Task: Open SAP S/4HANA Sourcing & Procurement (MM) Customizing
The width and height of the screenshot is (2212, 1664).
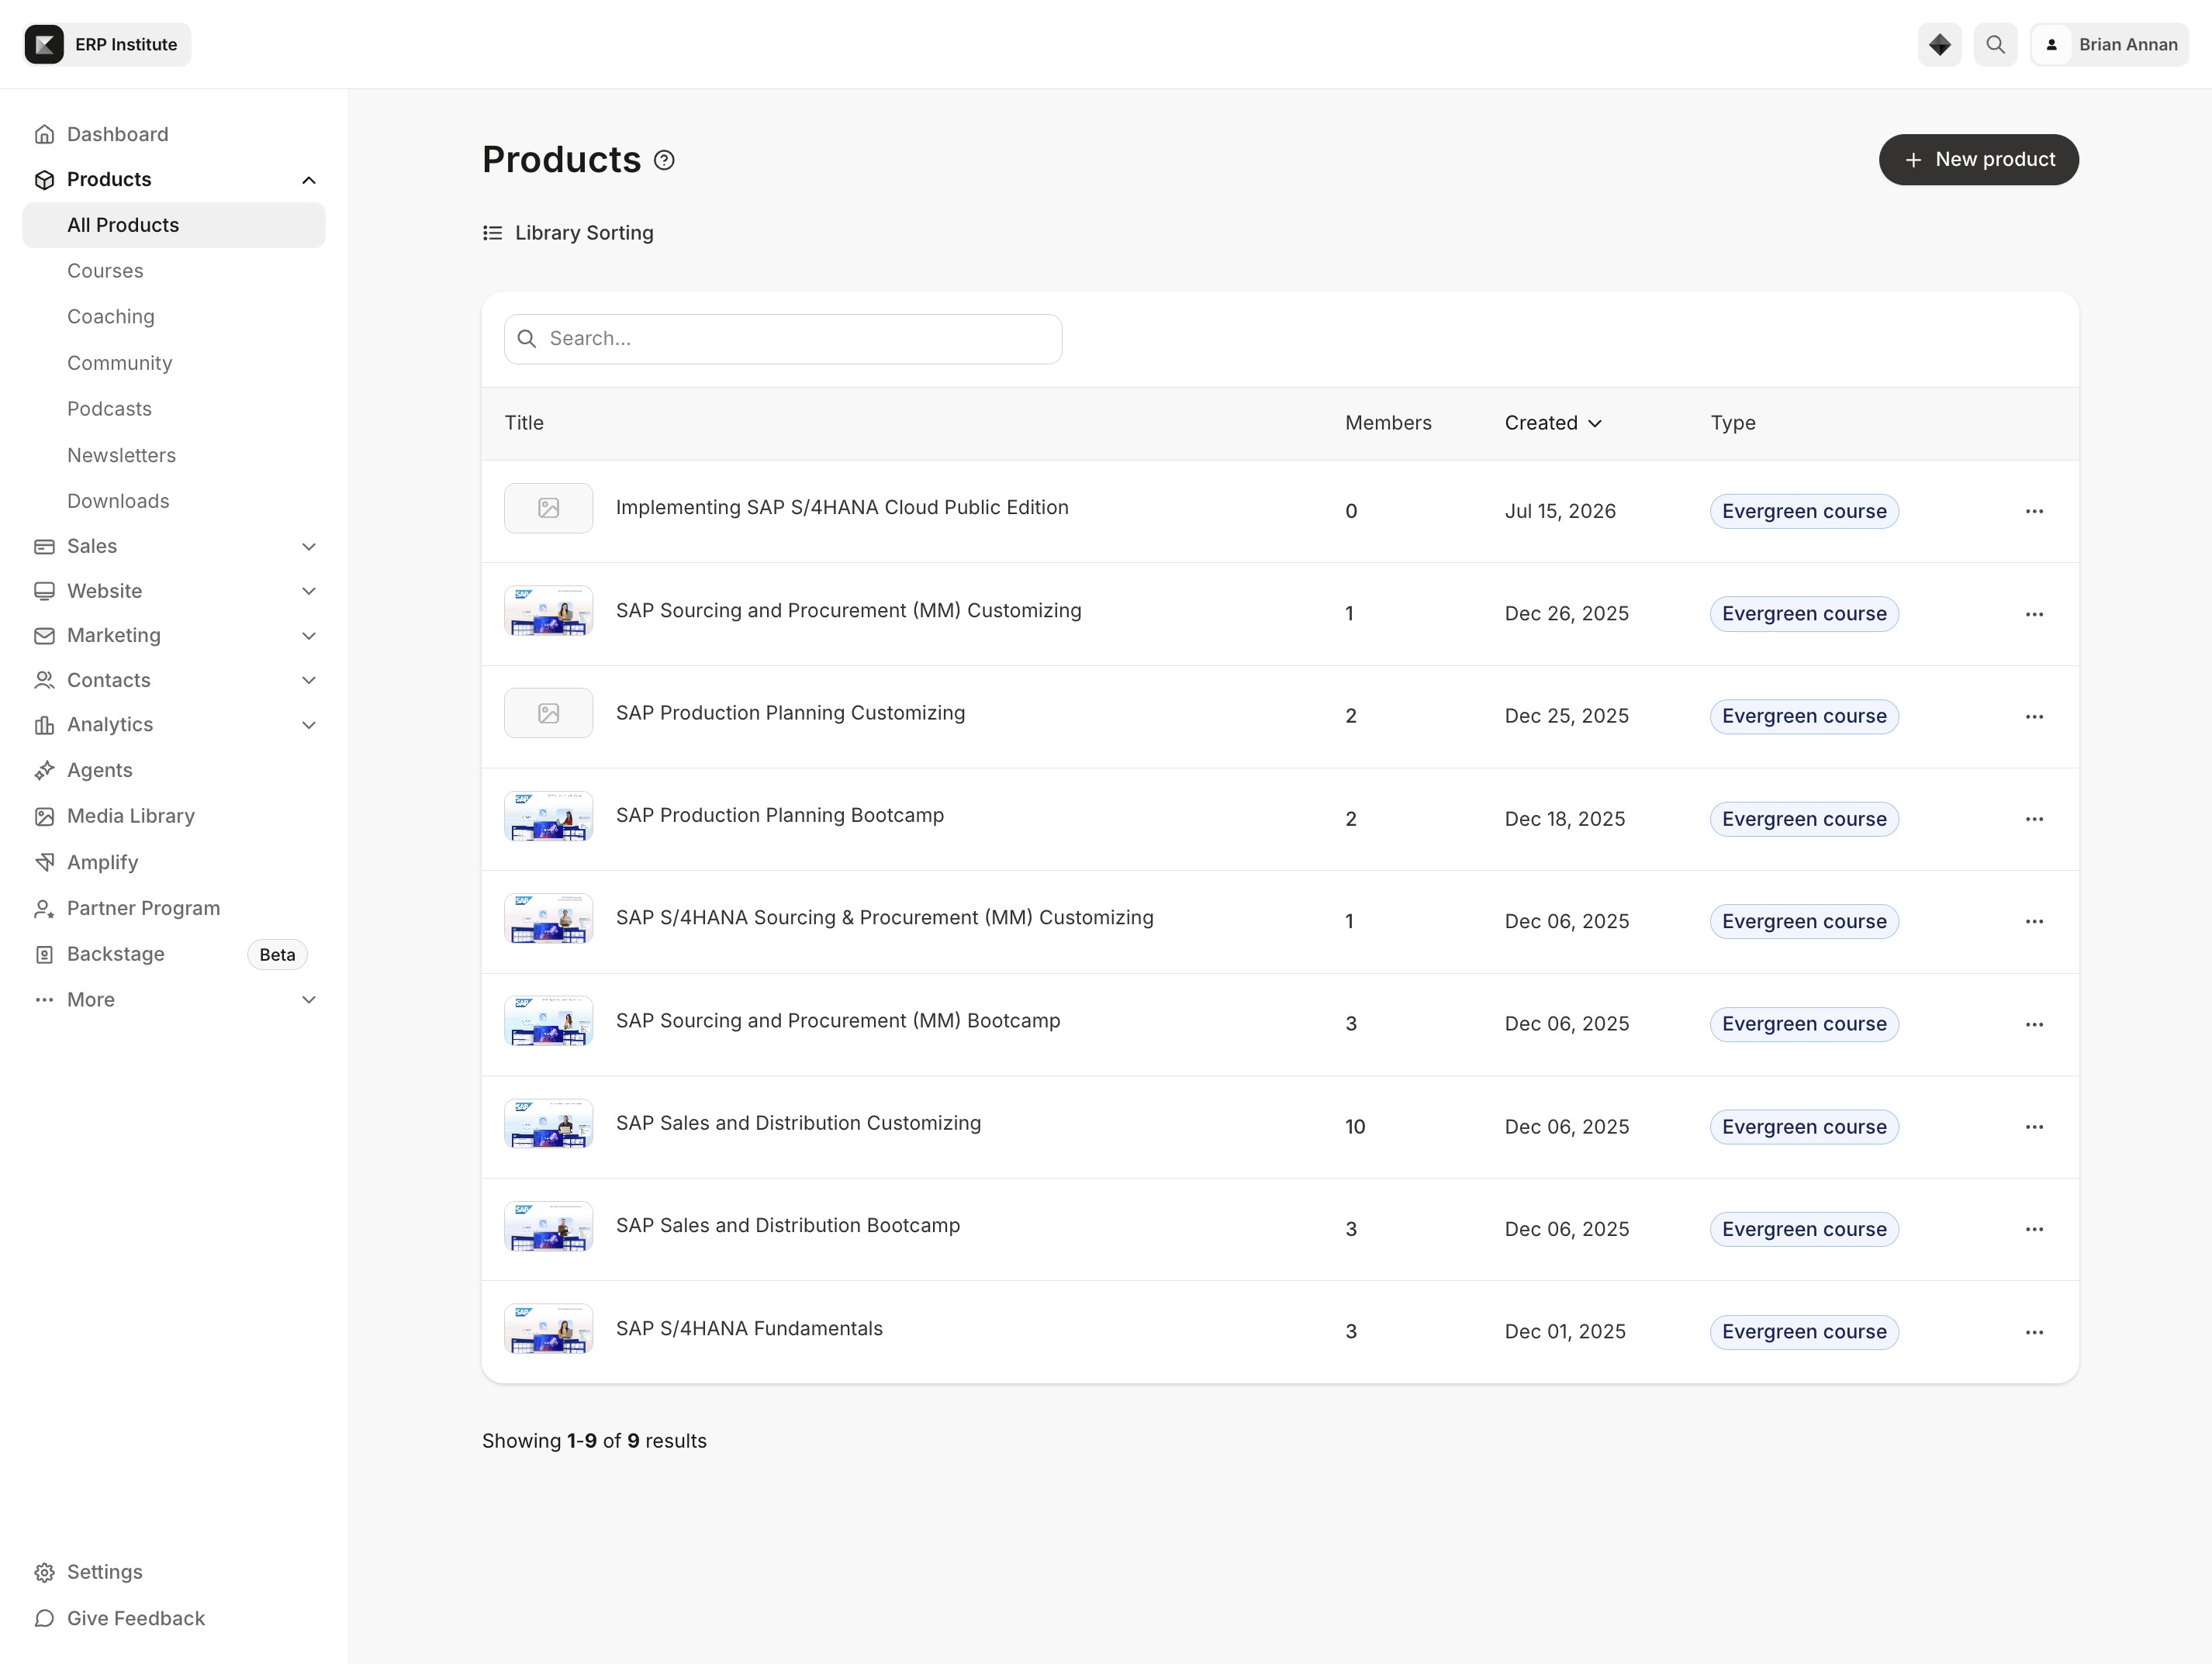Action: [x=884, y=918]
